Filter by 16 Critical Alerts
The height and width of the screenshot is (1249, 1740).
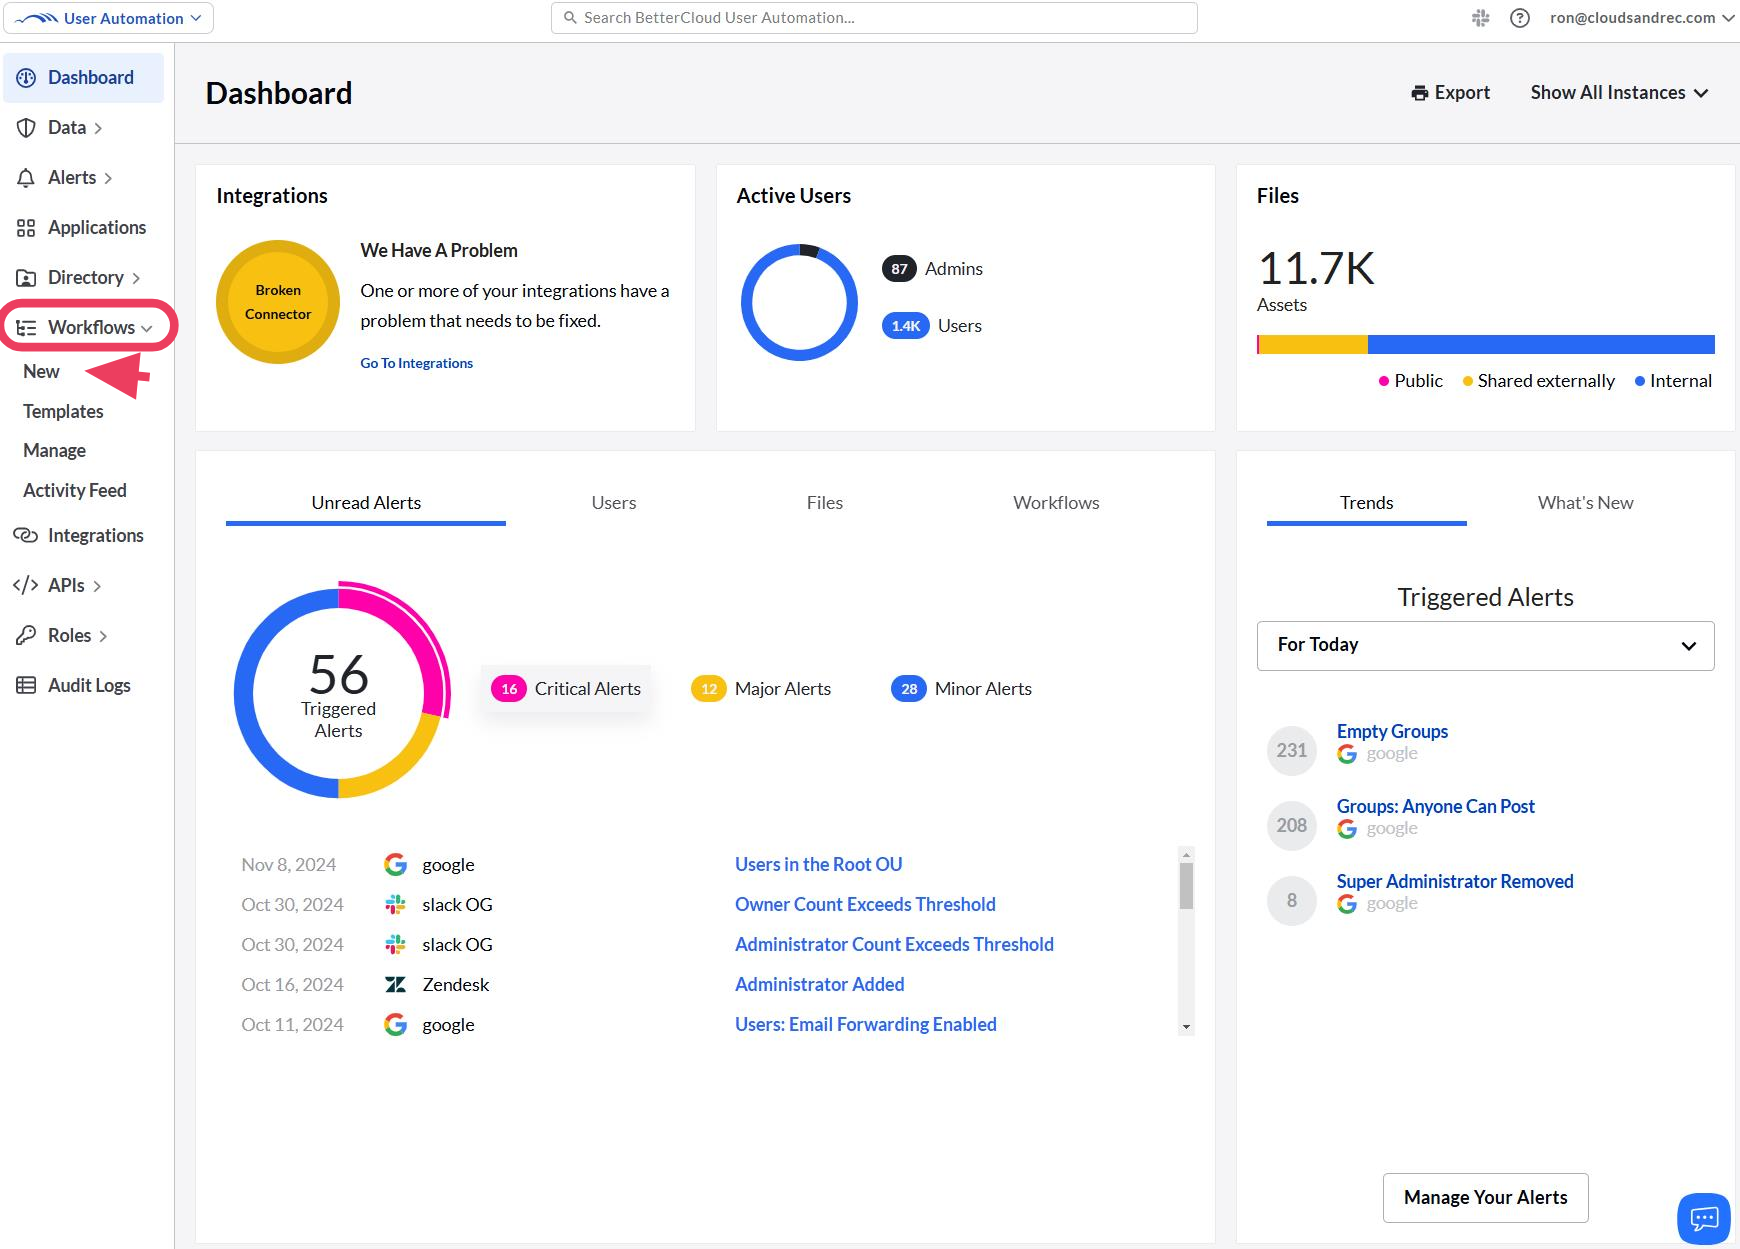pyautogui.click(x=566, y=689)
